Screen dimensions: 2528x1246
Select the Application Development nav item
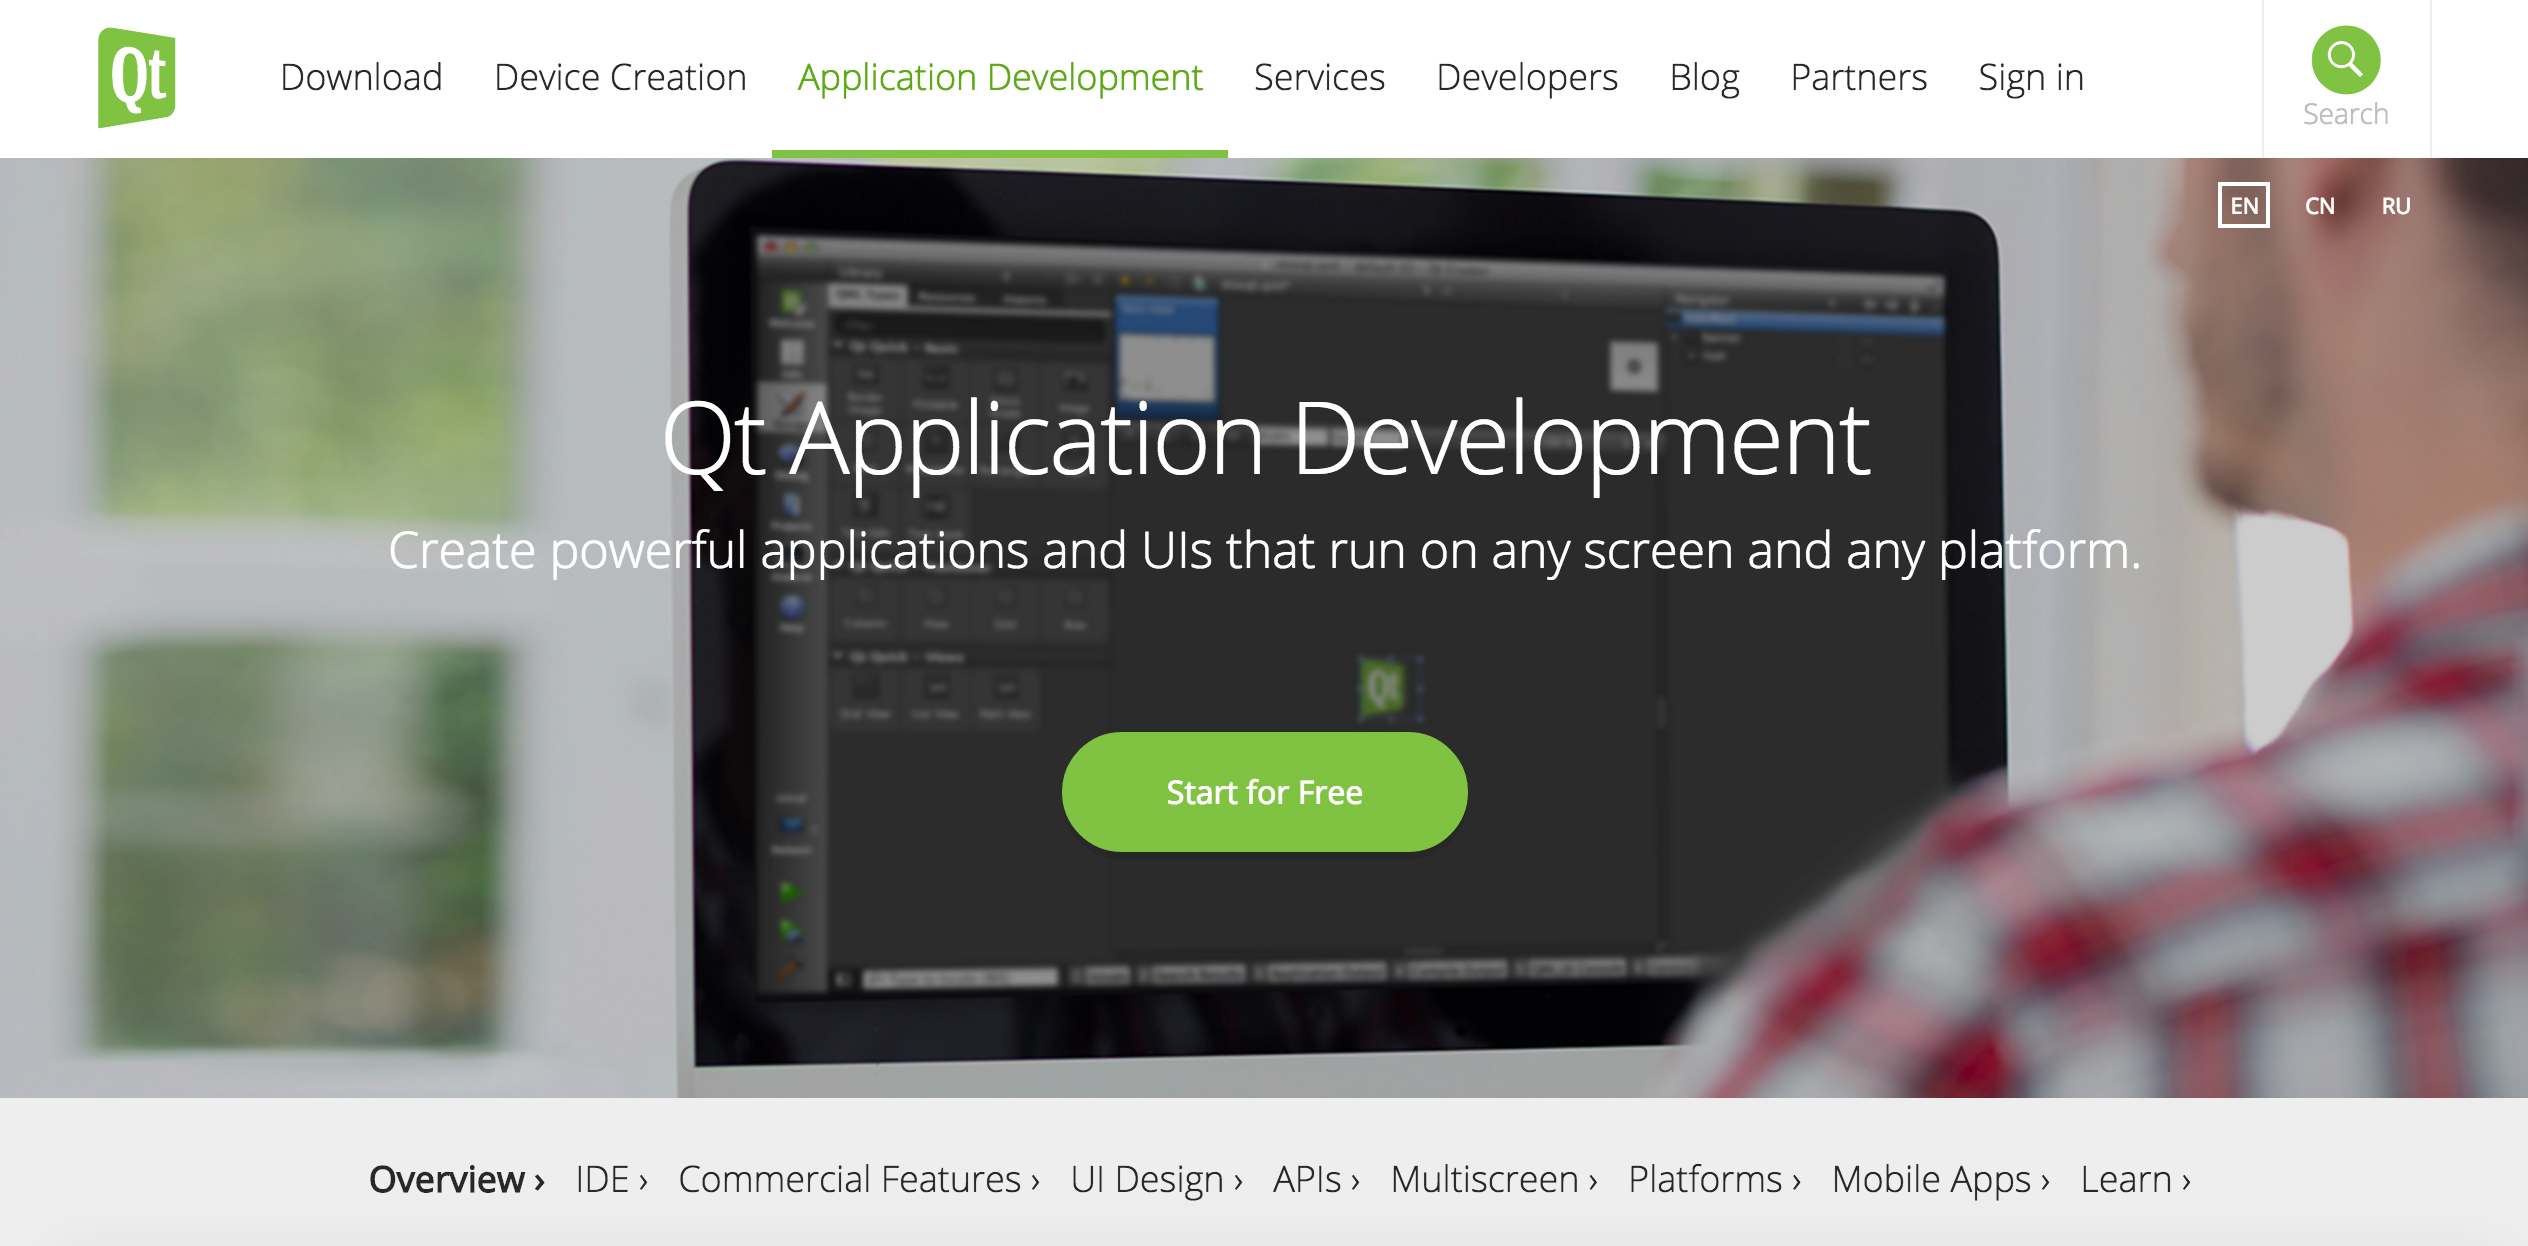click(x=1000, y=77)
